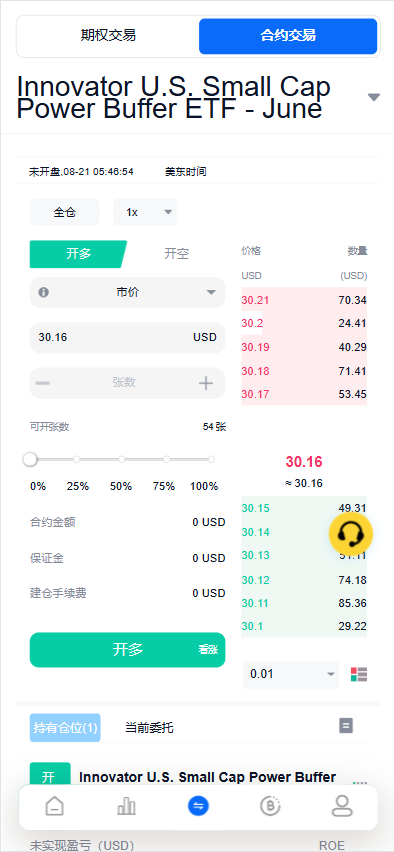Select bid price 30.12
394x852 pixels.
tap(255, 580)
